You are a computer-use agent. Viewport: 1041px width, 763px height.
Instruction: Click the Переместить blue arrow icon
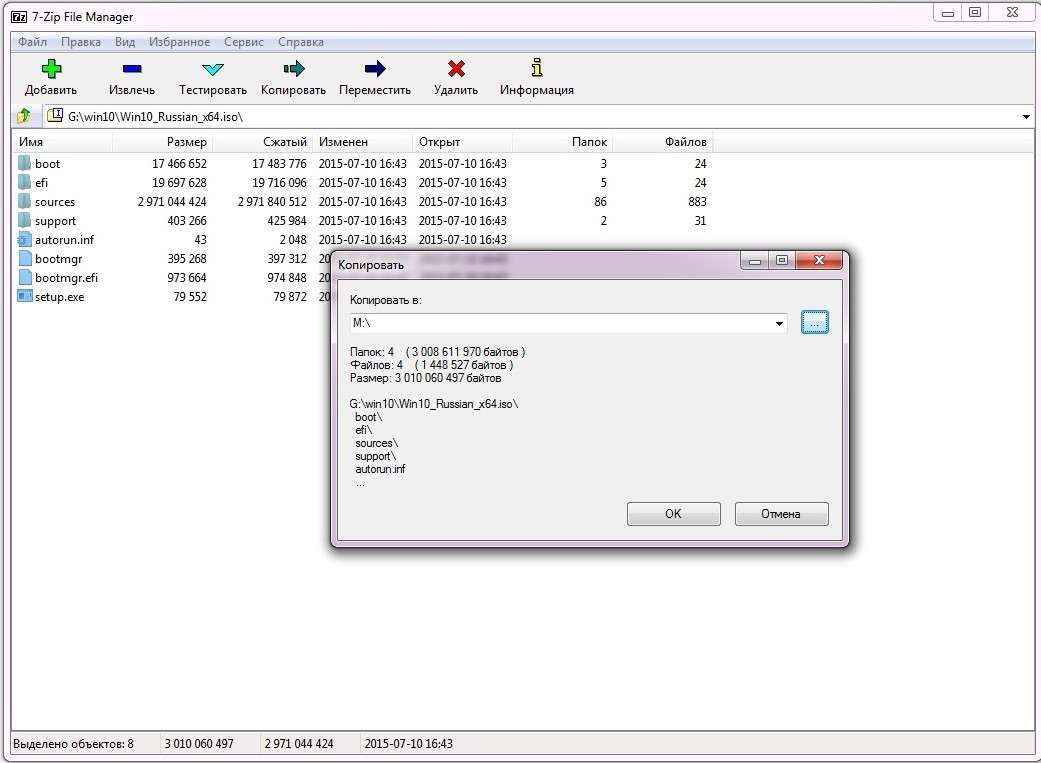pos(375,68)
